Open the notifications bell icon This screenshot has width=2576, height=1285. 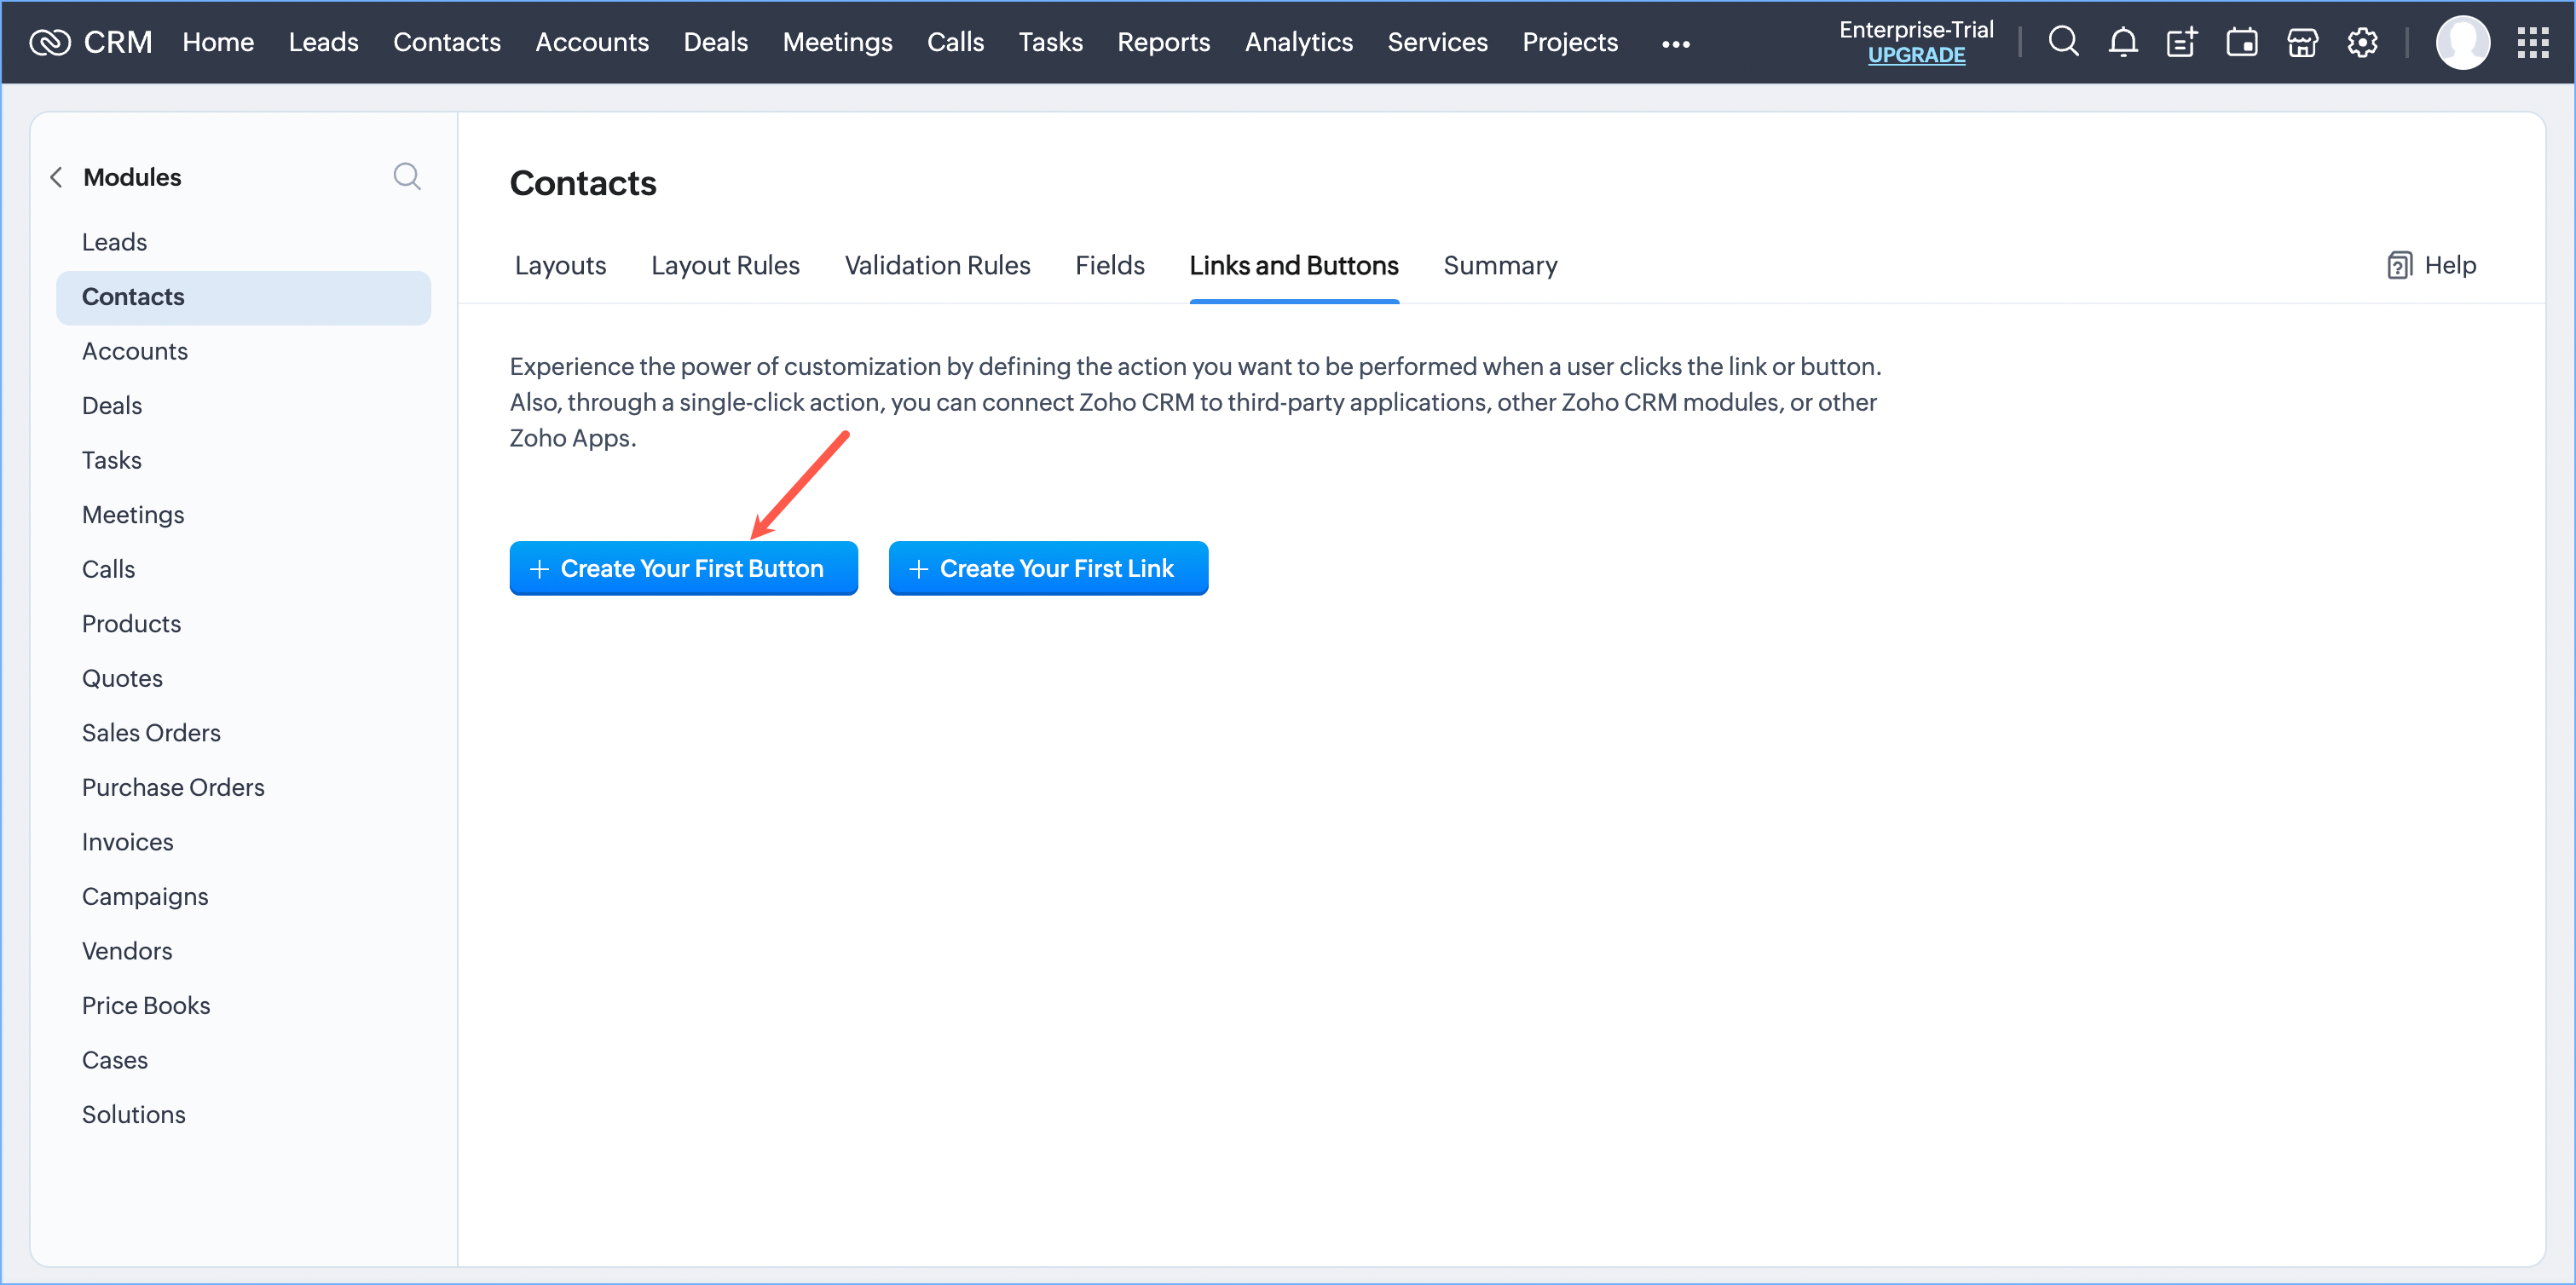(x=2123, y=42)
